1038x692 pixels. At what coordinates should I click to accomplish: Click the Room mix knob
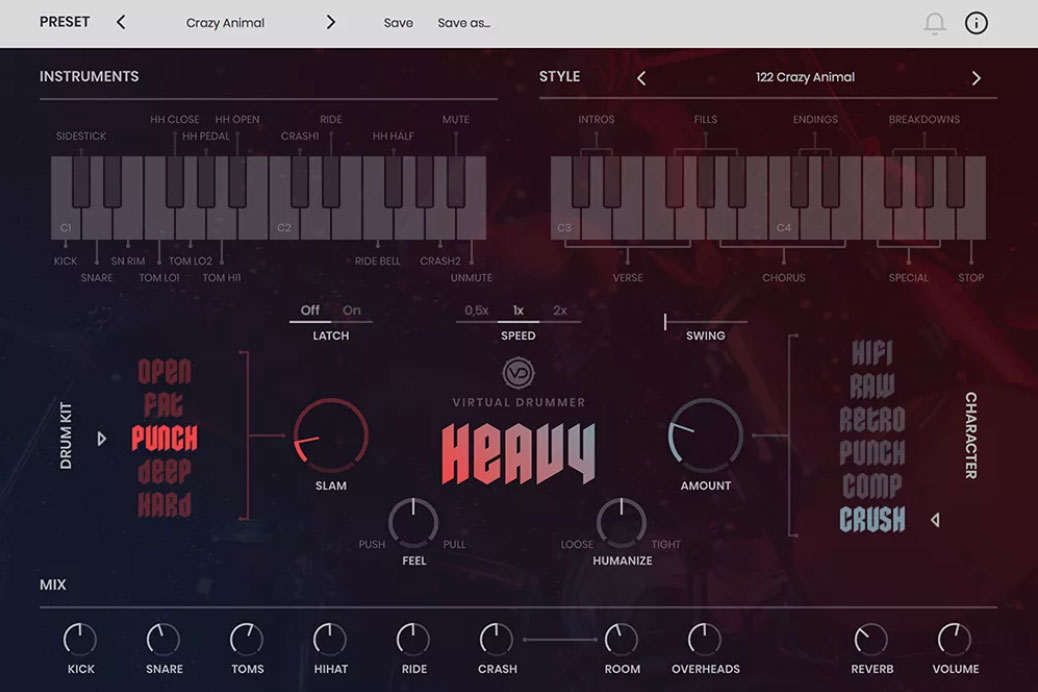[x=622, y=640]
